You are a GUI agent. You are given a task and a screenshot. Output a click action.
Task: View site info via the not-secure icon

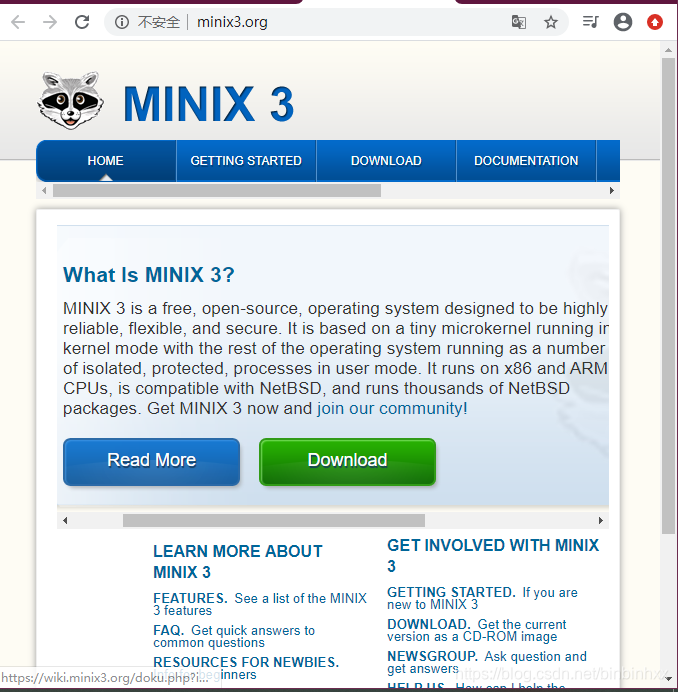pos(122,22)
